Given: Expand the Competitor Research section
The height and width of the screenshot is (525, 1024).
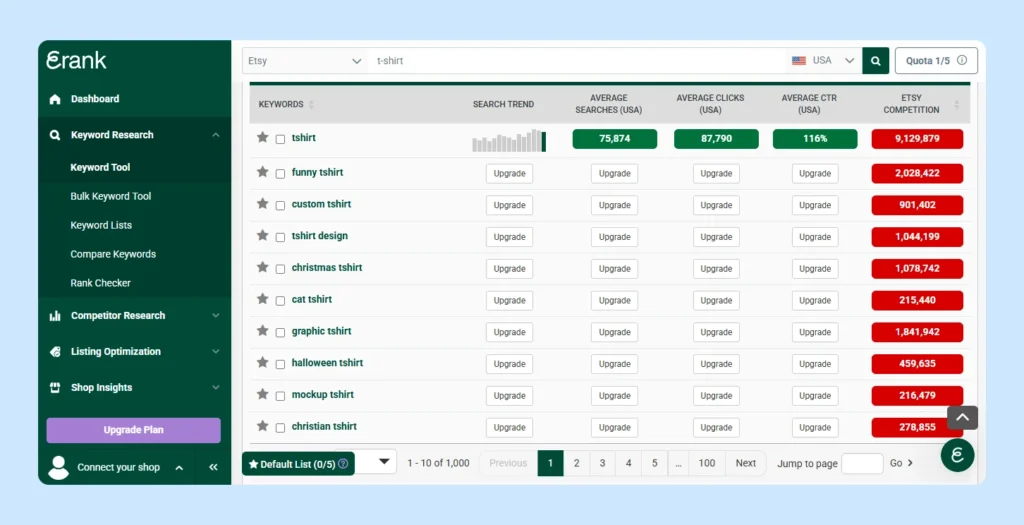Looking at the screenshot, I should (x=216, y=316).
